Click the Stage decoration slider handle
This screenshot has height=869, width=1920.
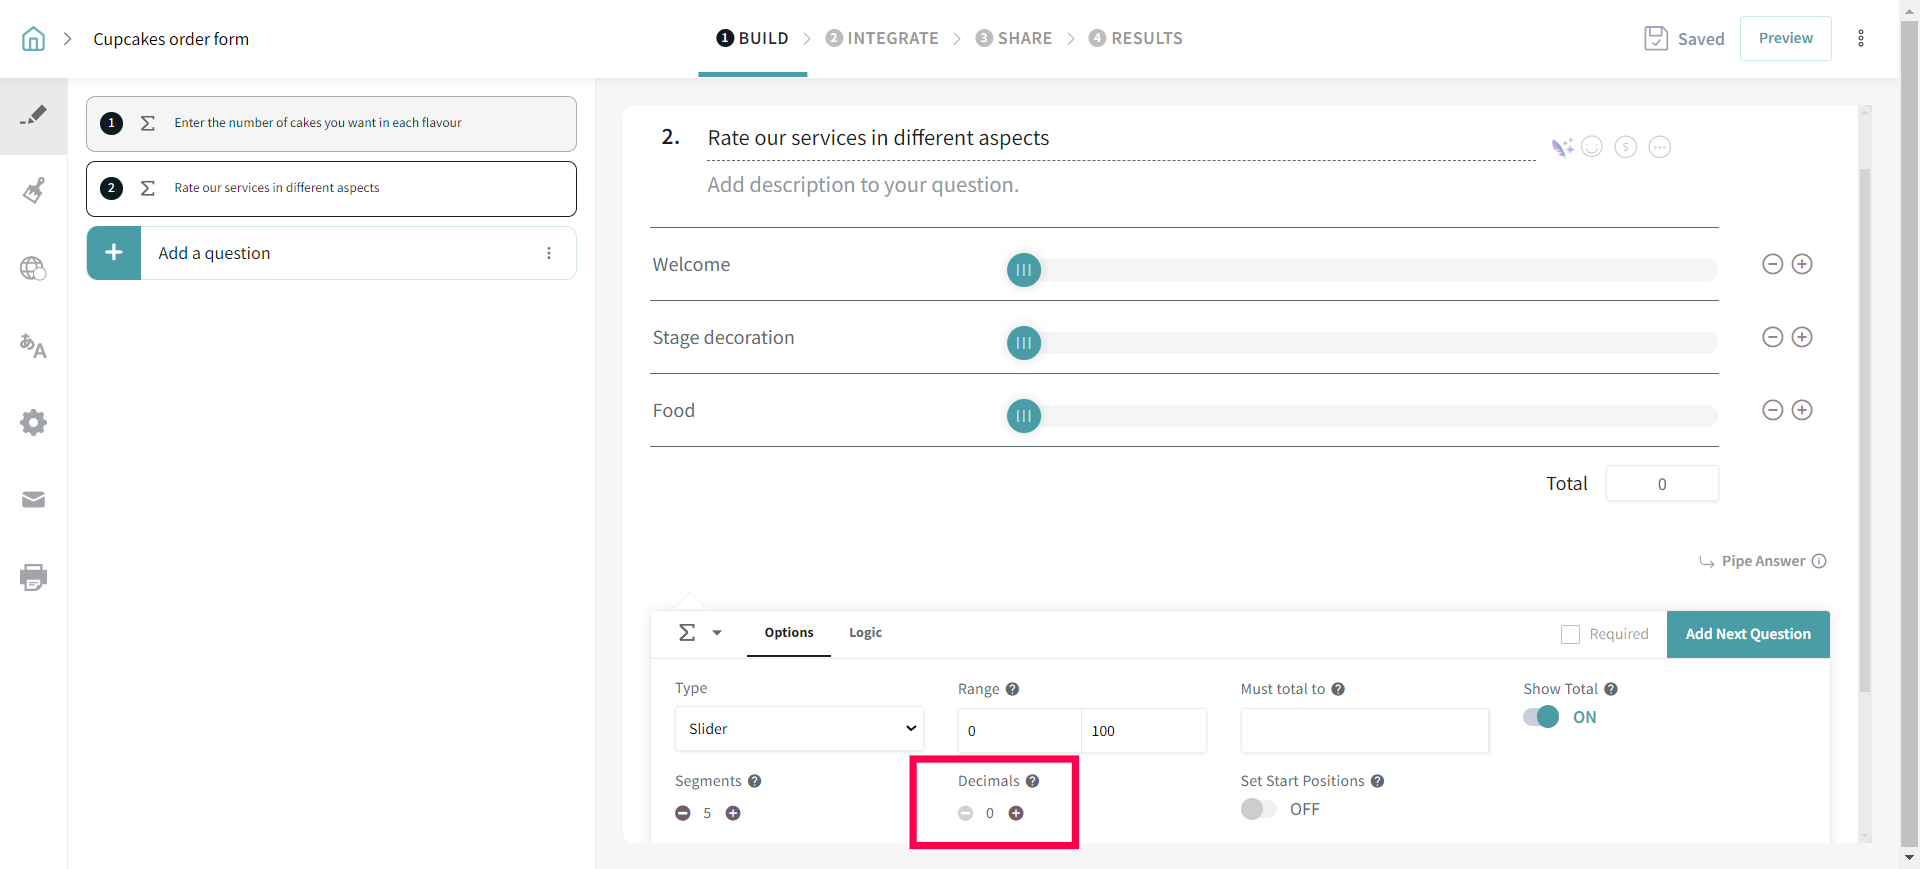tap(1023, 343)
